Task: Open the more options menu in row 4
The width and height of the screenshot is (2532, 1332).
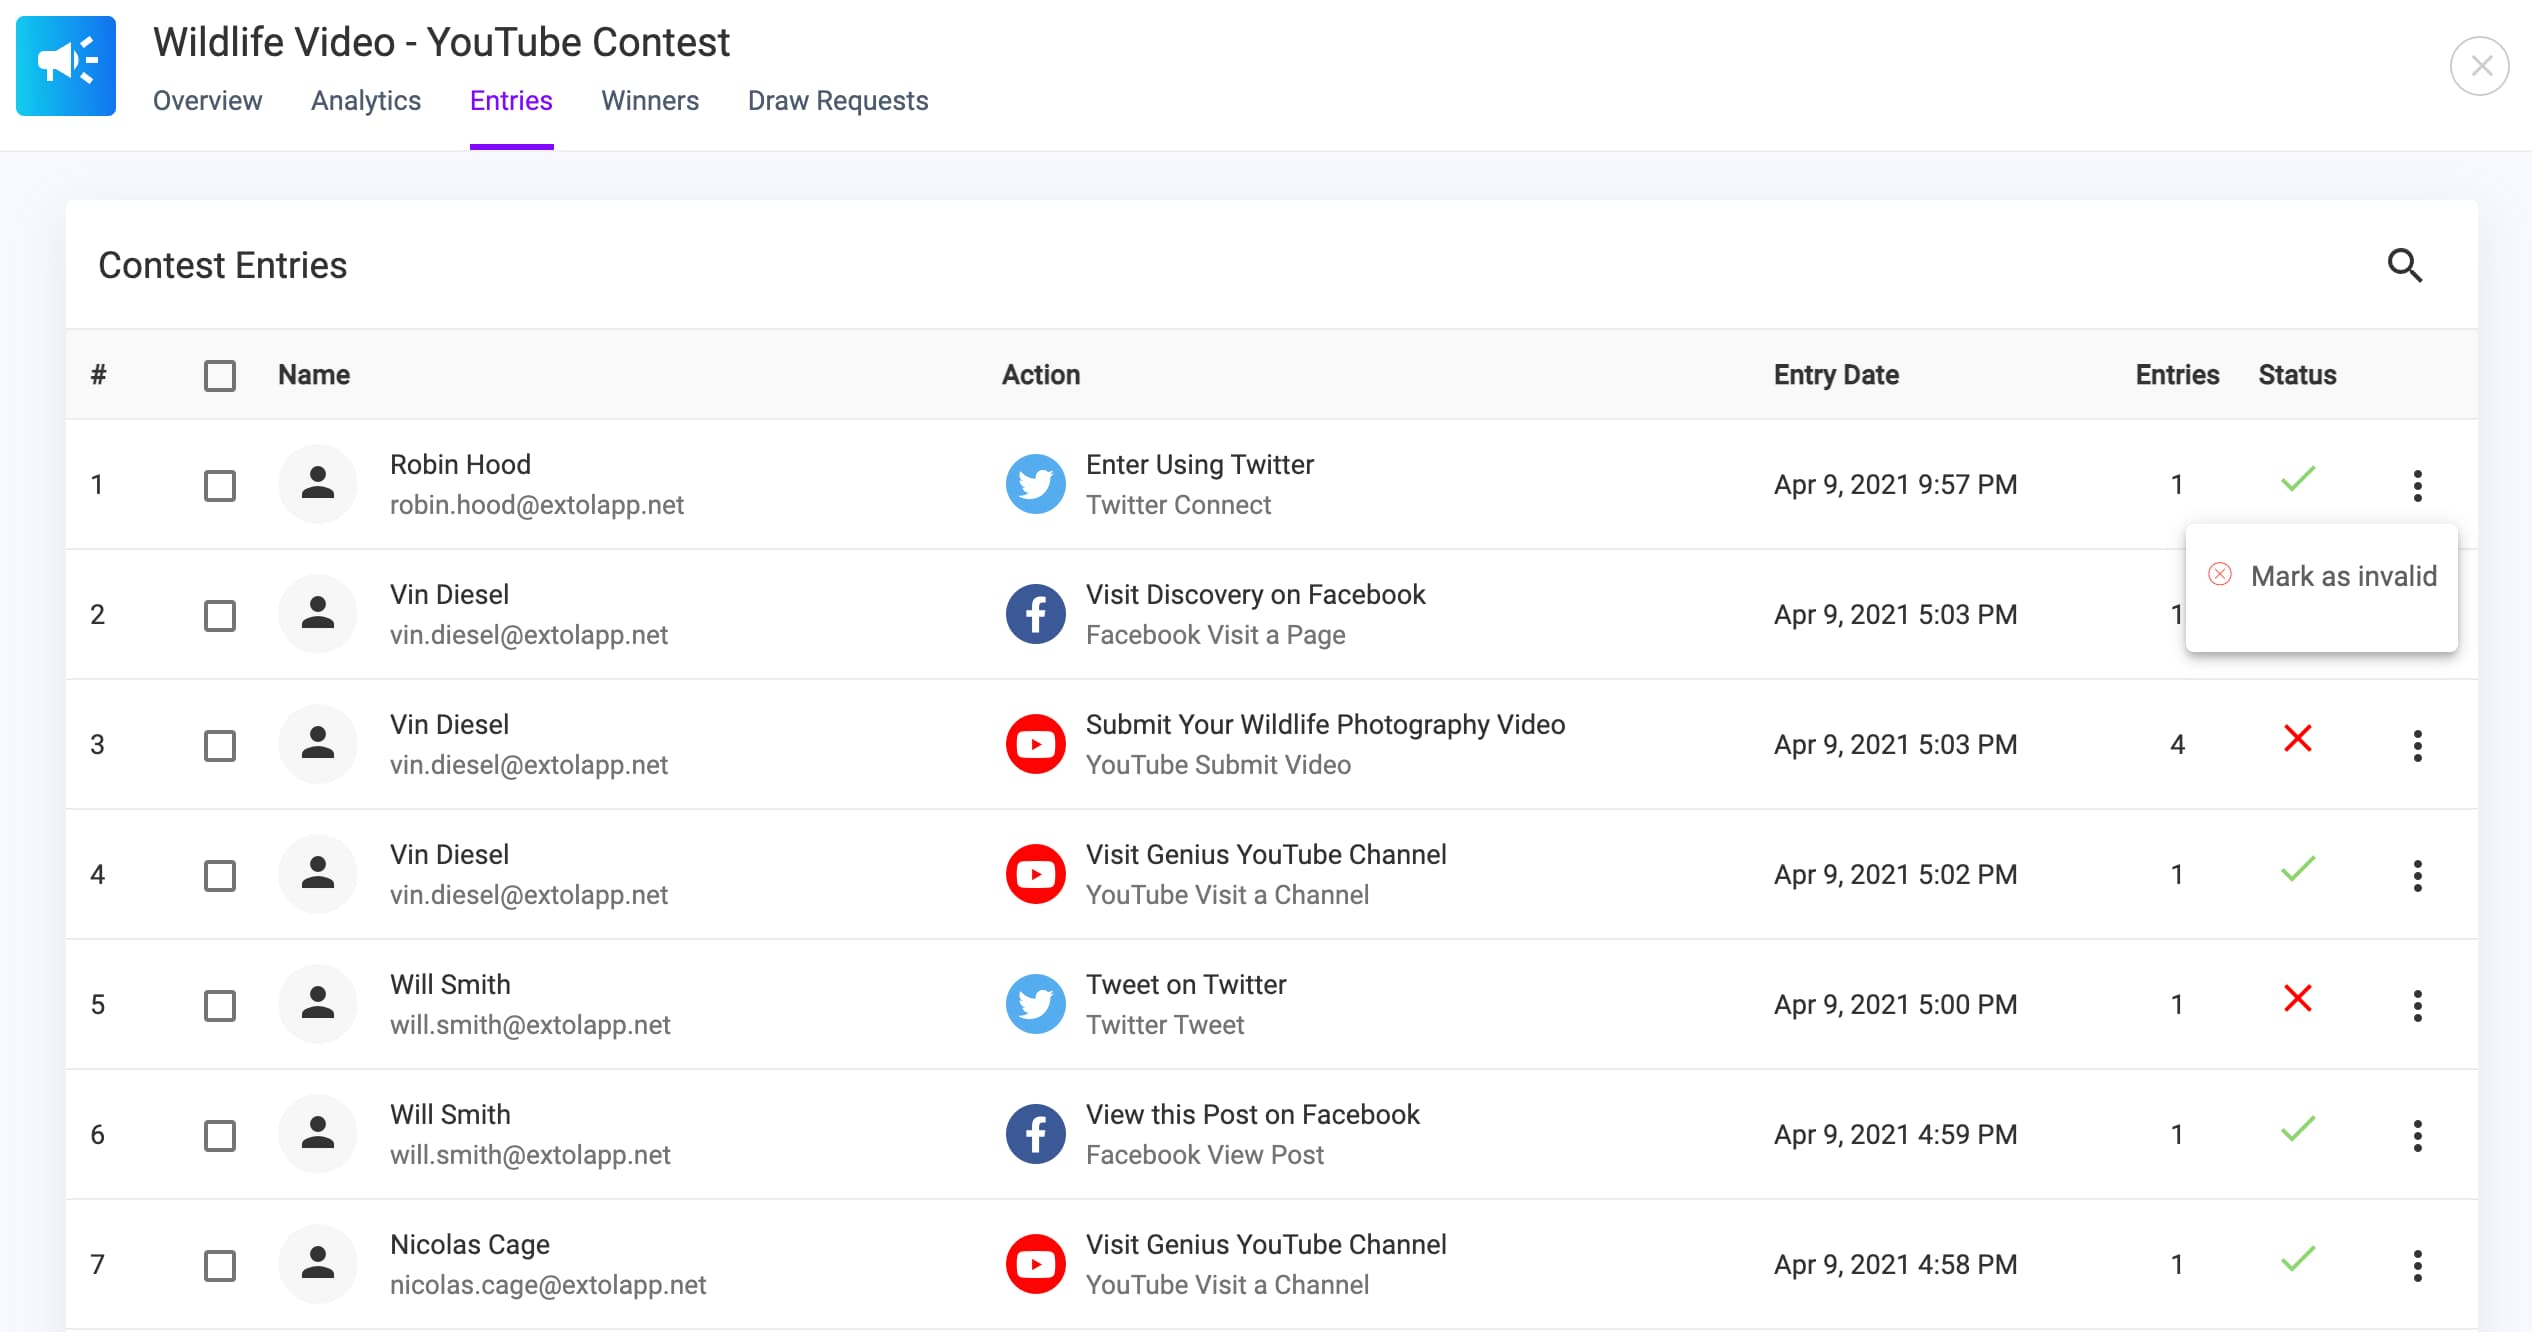Action: [x=2418, y=876]
